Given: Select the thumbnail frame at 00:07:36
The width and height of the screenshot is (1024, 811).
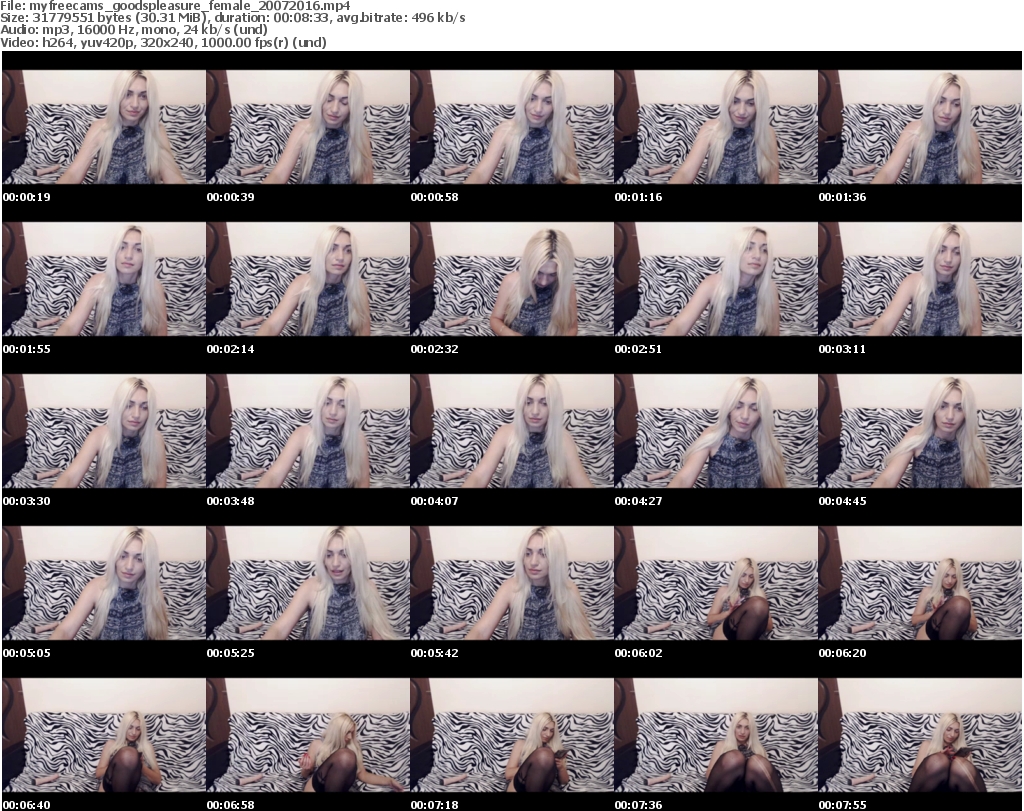Looking at the screenshot, I should (716, 735).
